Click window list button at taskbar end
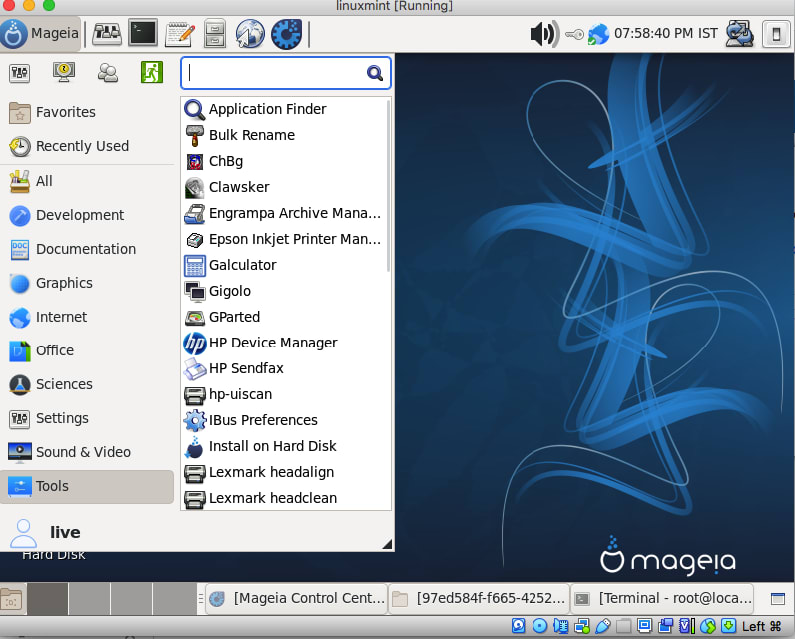Screen dimensions: 795x639 tap(777, 599)
